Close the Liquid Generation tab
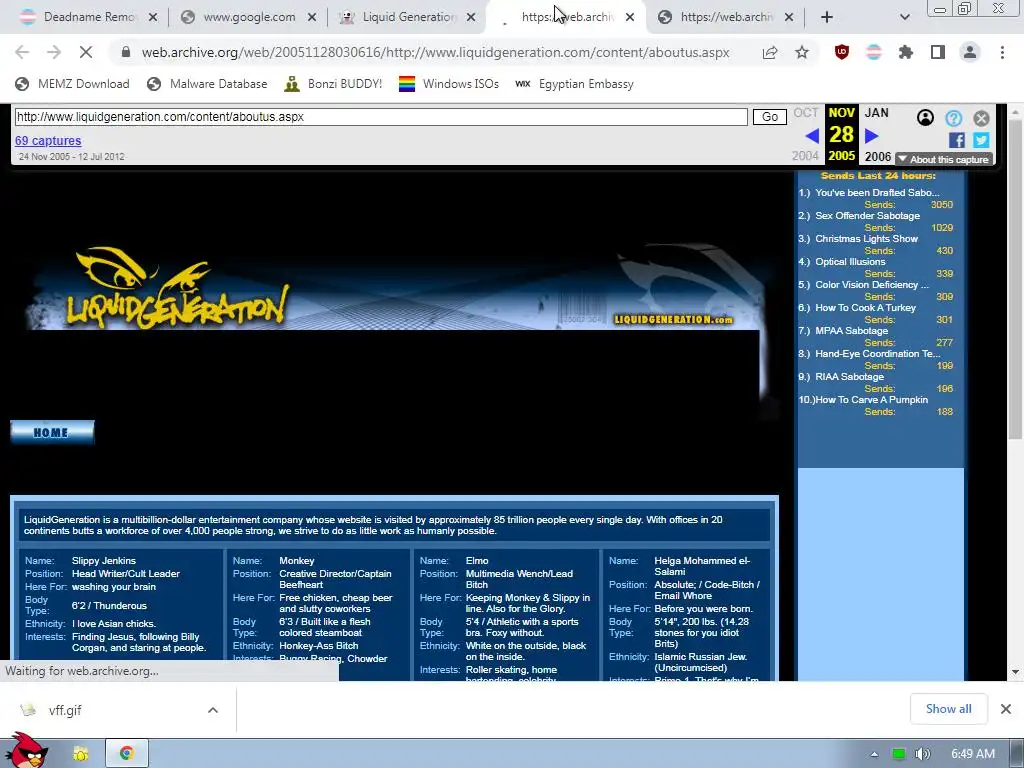The height and width of the screenshot is (768, 1024). [471, 17]
